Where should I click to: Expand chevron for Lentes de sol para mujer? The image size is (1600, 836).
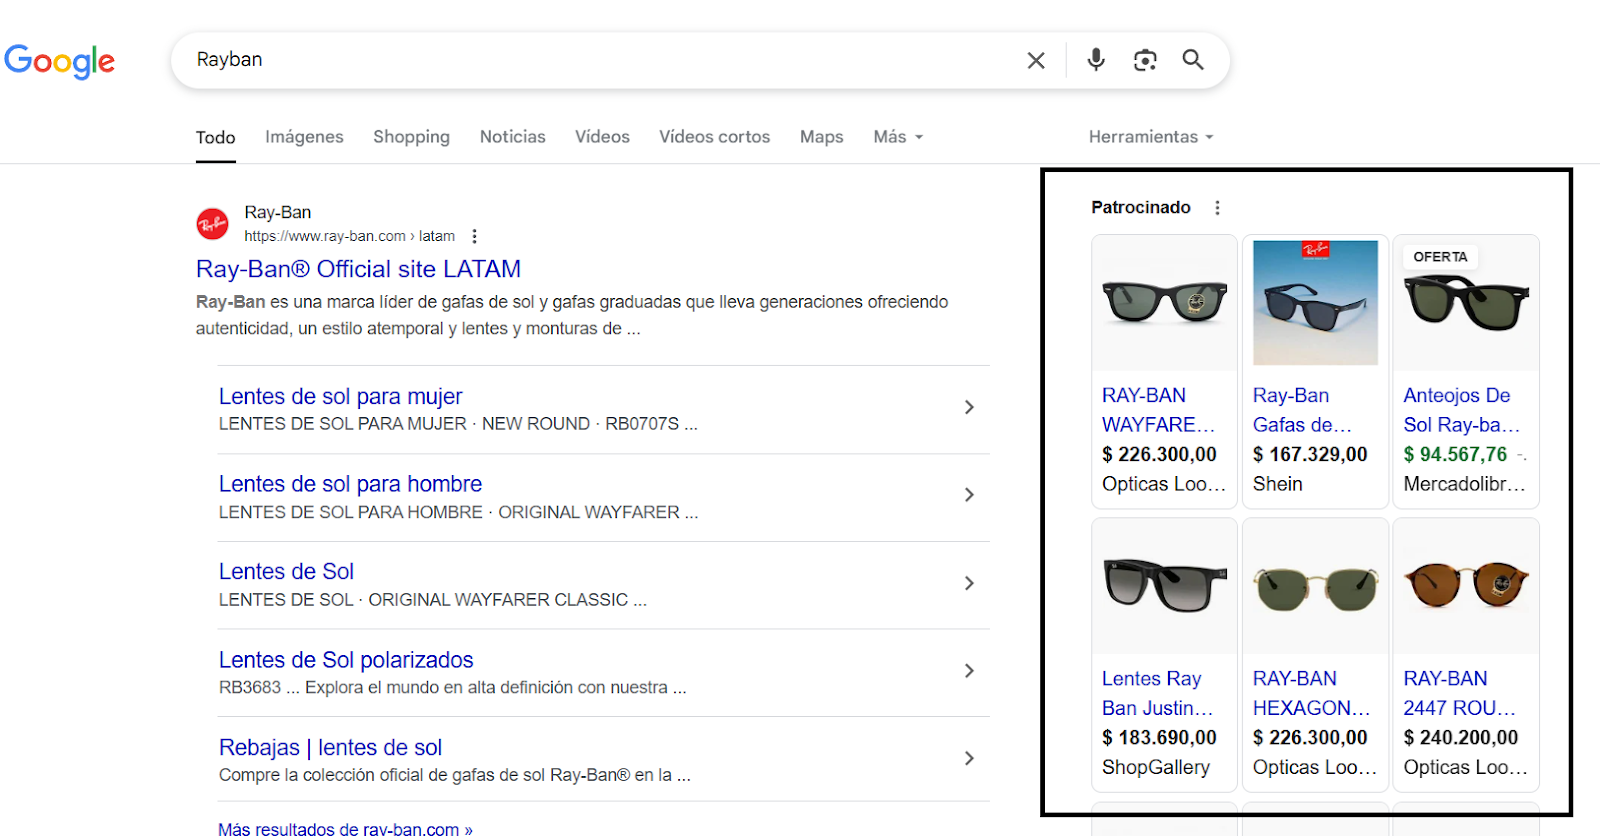969,407
